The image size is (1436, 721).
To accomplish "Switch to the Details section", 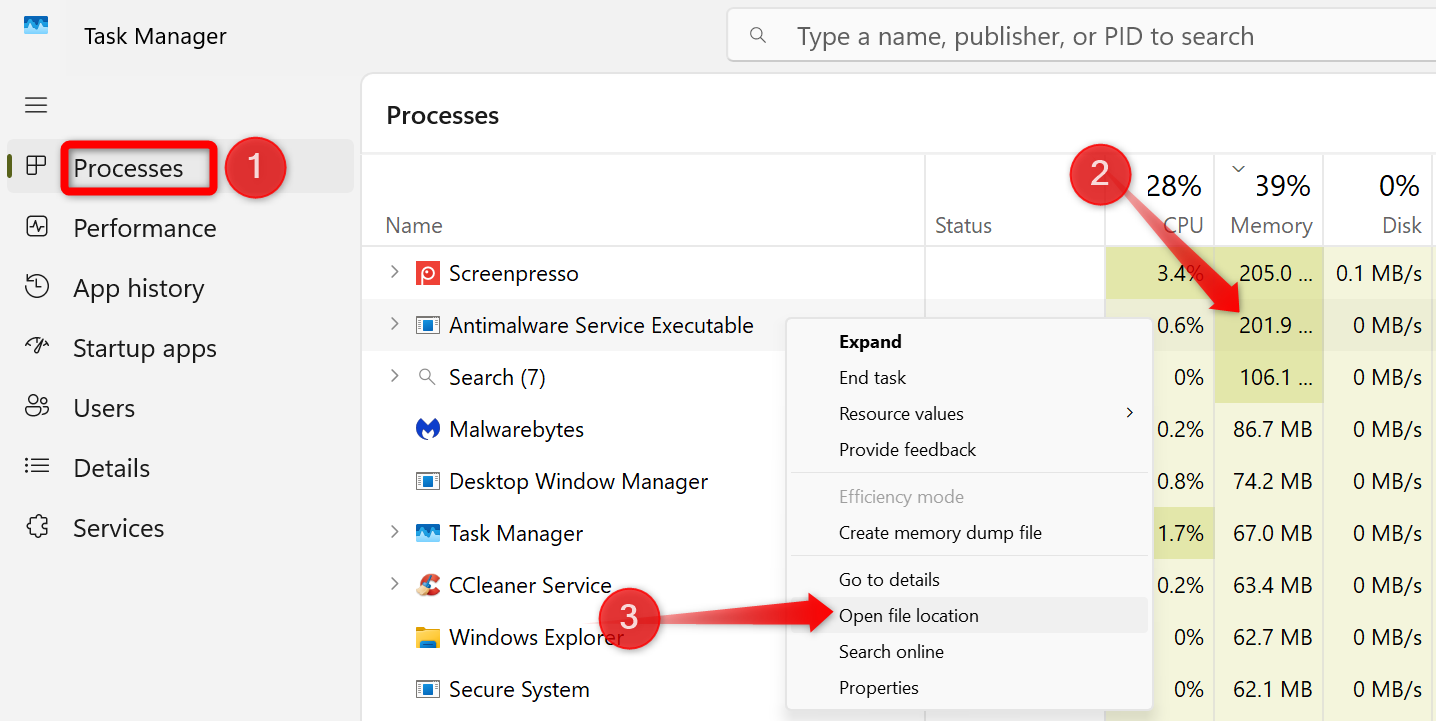I will 110,467.
